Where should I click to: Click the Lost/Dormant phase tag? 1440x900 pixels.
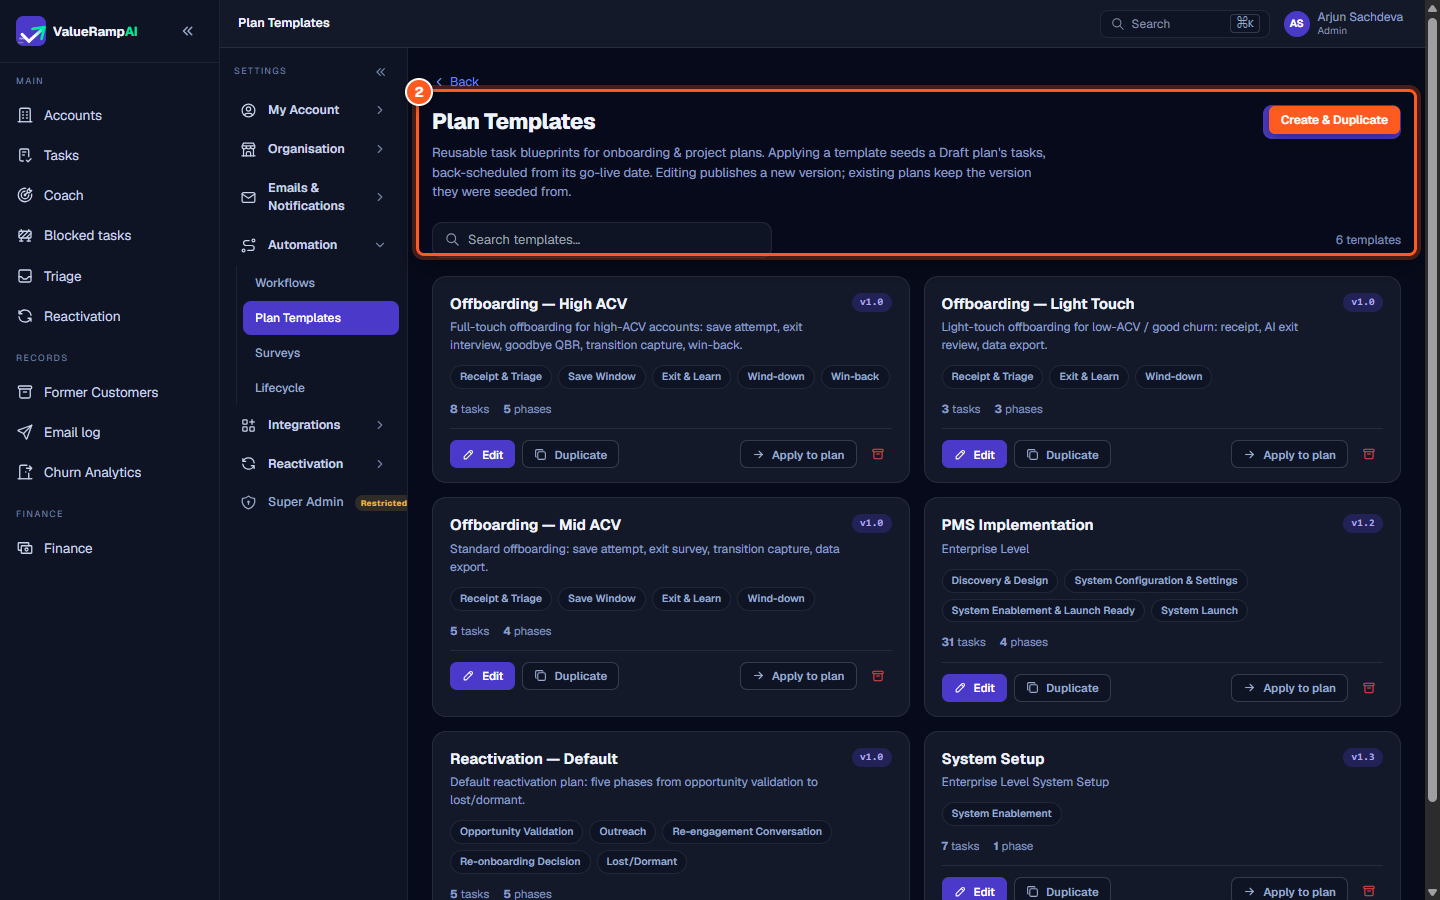pos(641,862)
